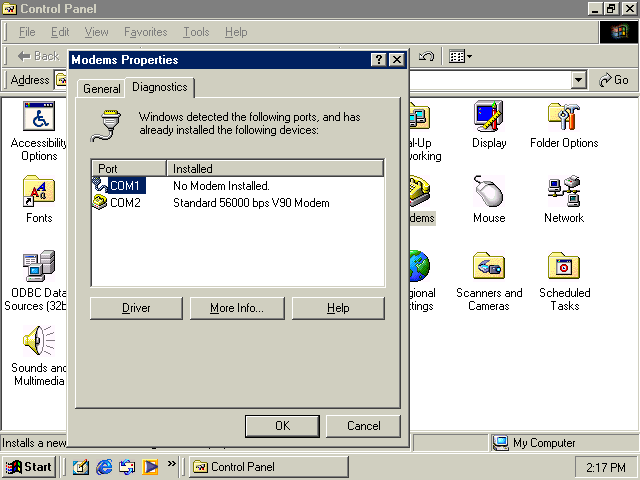The width and height of the screenshot is (640, 480).
Task: Open the Regional Settings globe icon
Action: [420, 266]
